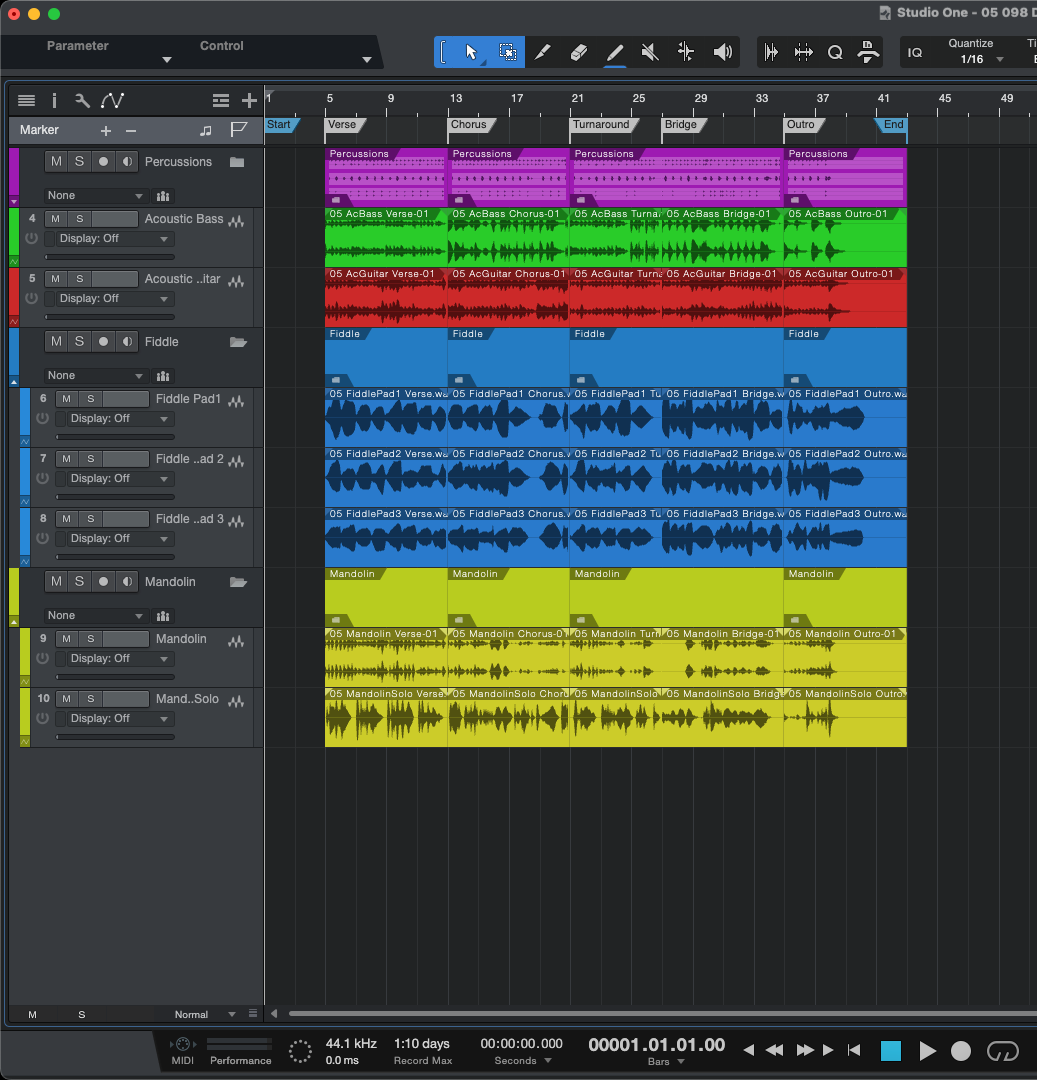This screenshot has width=1037, height=1080.
Task: Click the Percussions folder icon
Action: click(237, 162)
